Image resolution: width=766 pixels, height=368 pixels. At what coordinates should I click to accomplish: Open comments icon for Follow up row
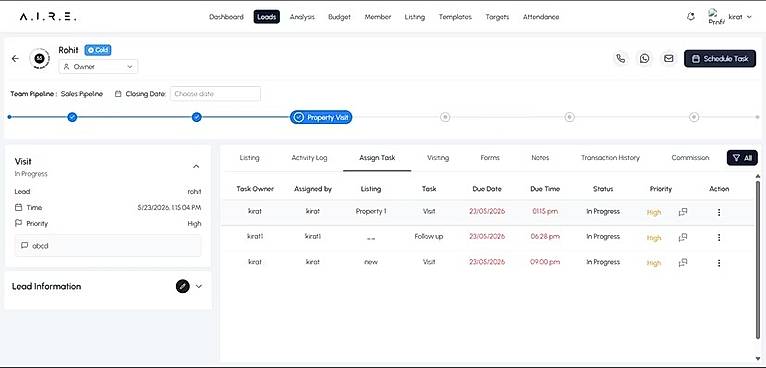tap(683, 238)
